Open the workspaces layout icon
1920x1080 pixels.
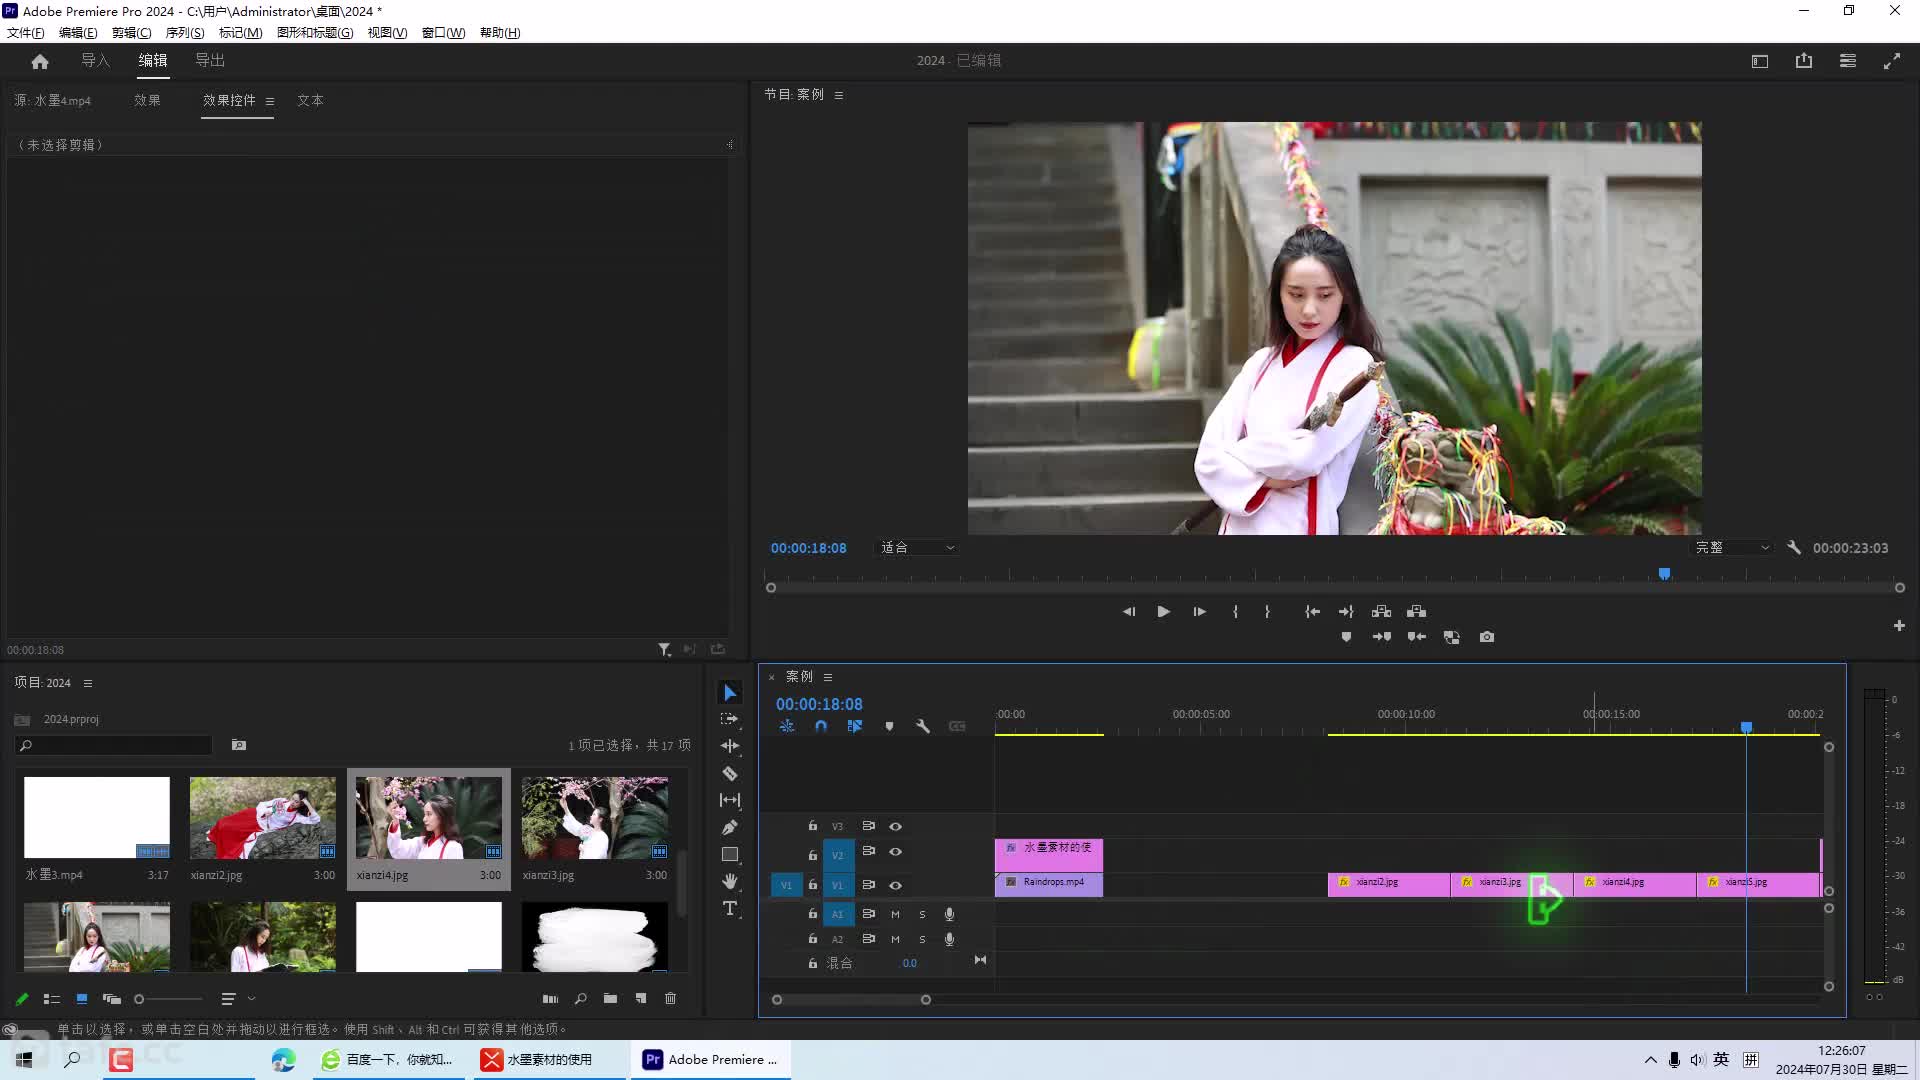(1847, 61)
